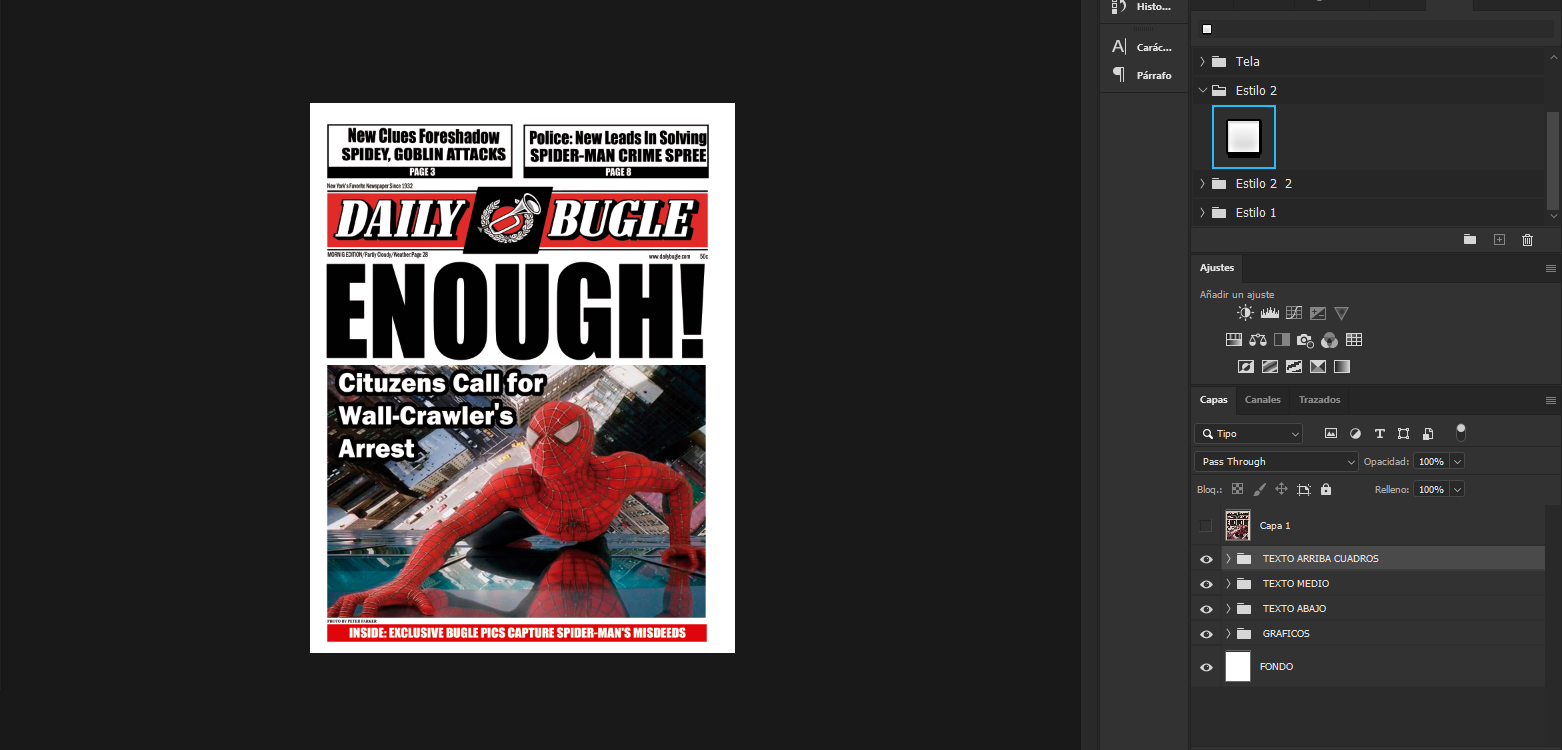Select the Capas tab

coord(1214,400)
